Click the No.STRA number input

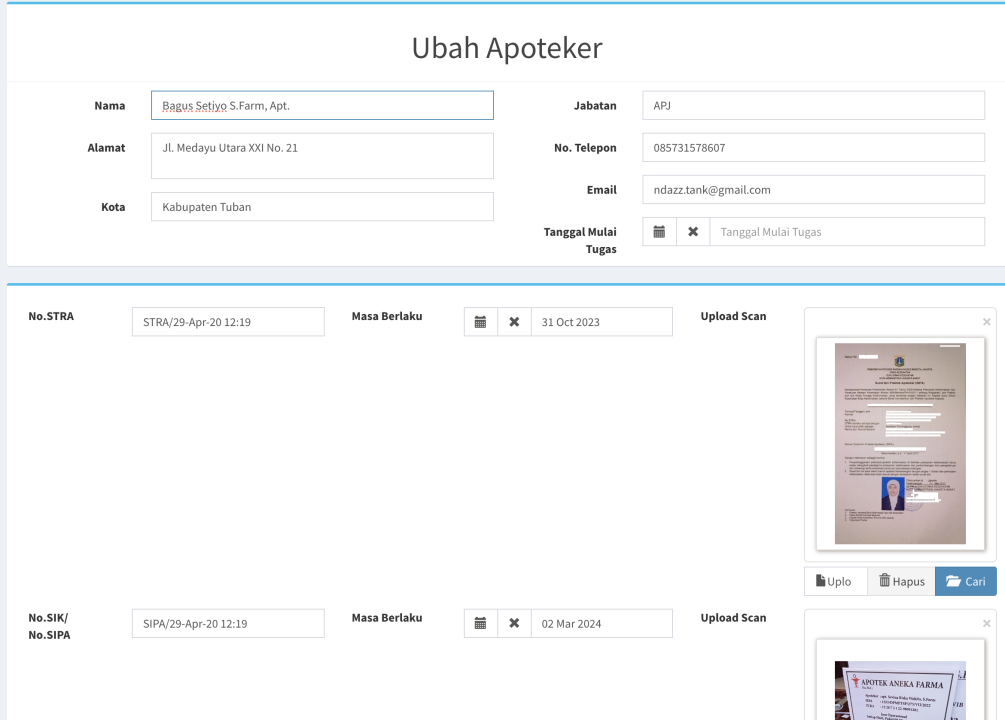[x=228, y=322]
